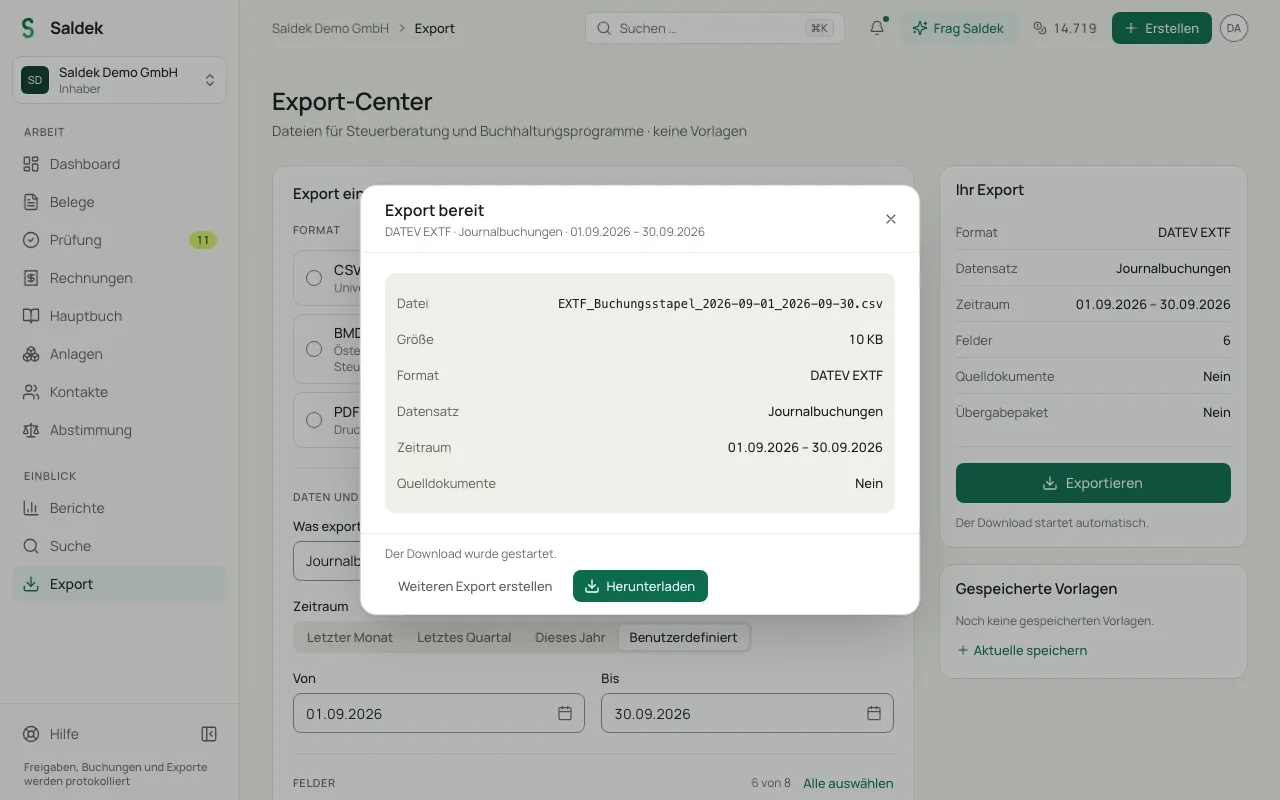Select Export in the sidebar

pos(120,584)
